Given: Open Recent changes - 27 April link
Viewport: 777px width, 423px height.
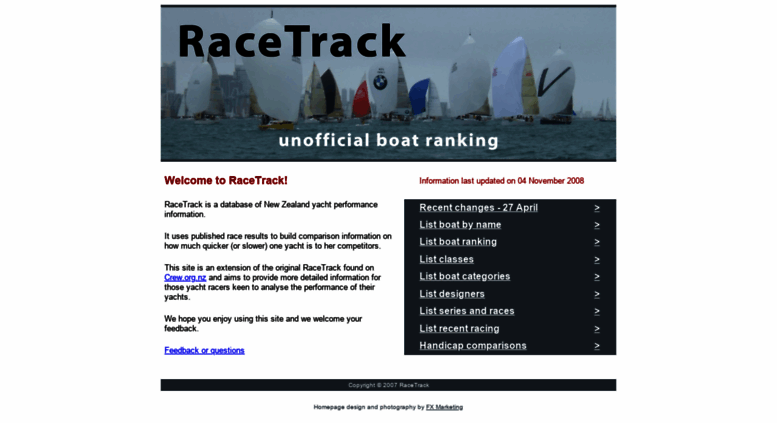Looking at the screenshot, I should coord(478,208).
